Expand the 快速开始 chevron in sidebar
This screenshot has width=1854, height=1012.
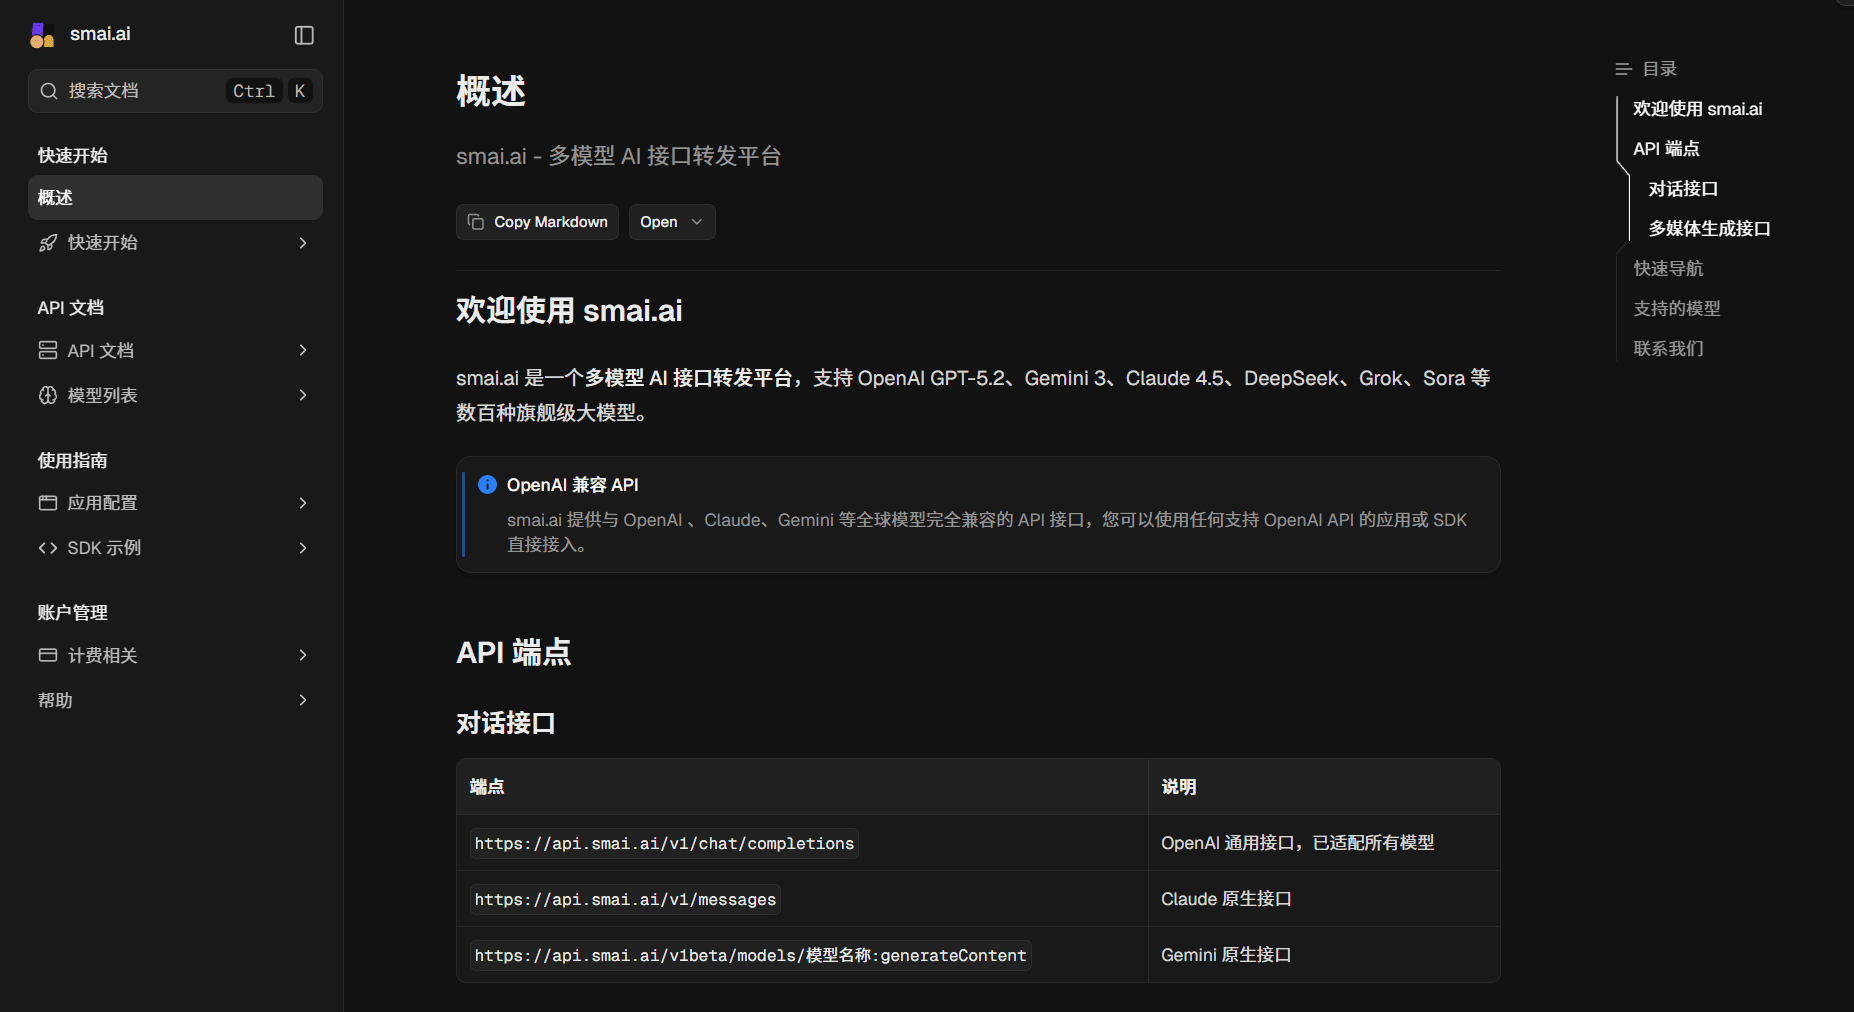[303, 243]
